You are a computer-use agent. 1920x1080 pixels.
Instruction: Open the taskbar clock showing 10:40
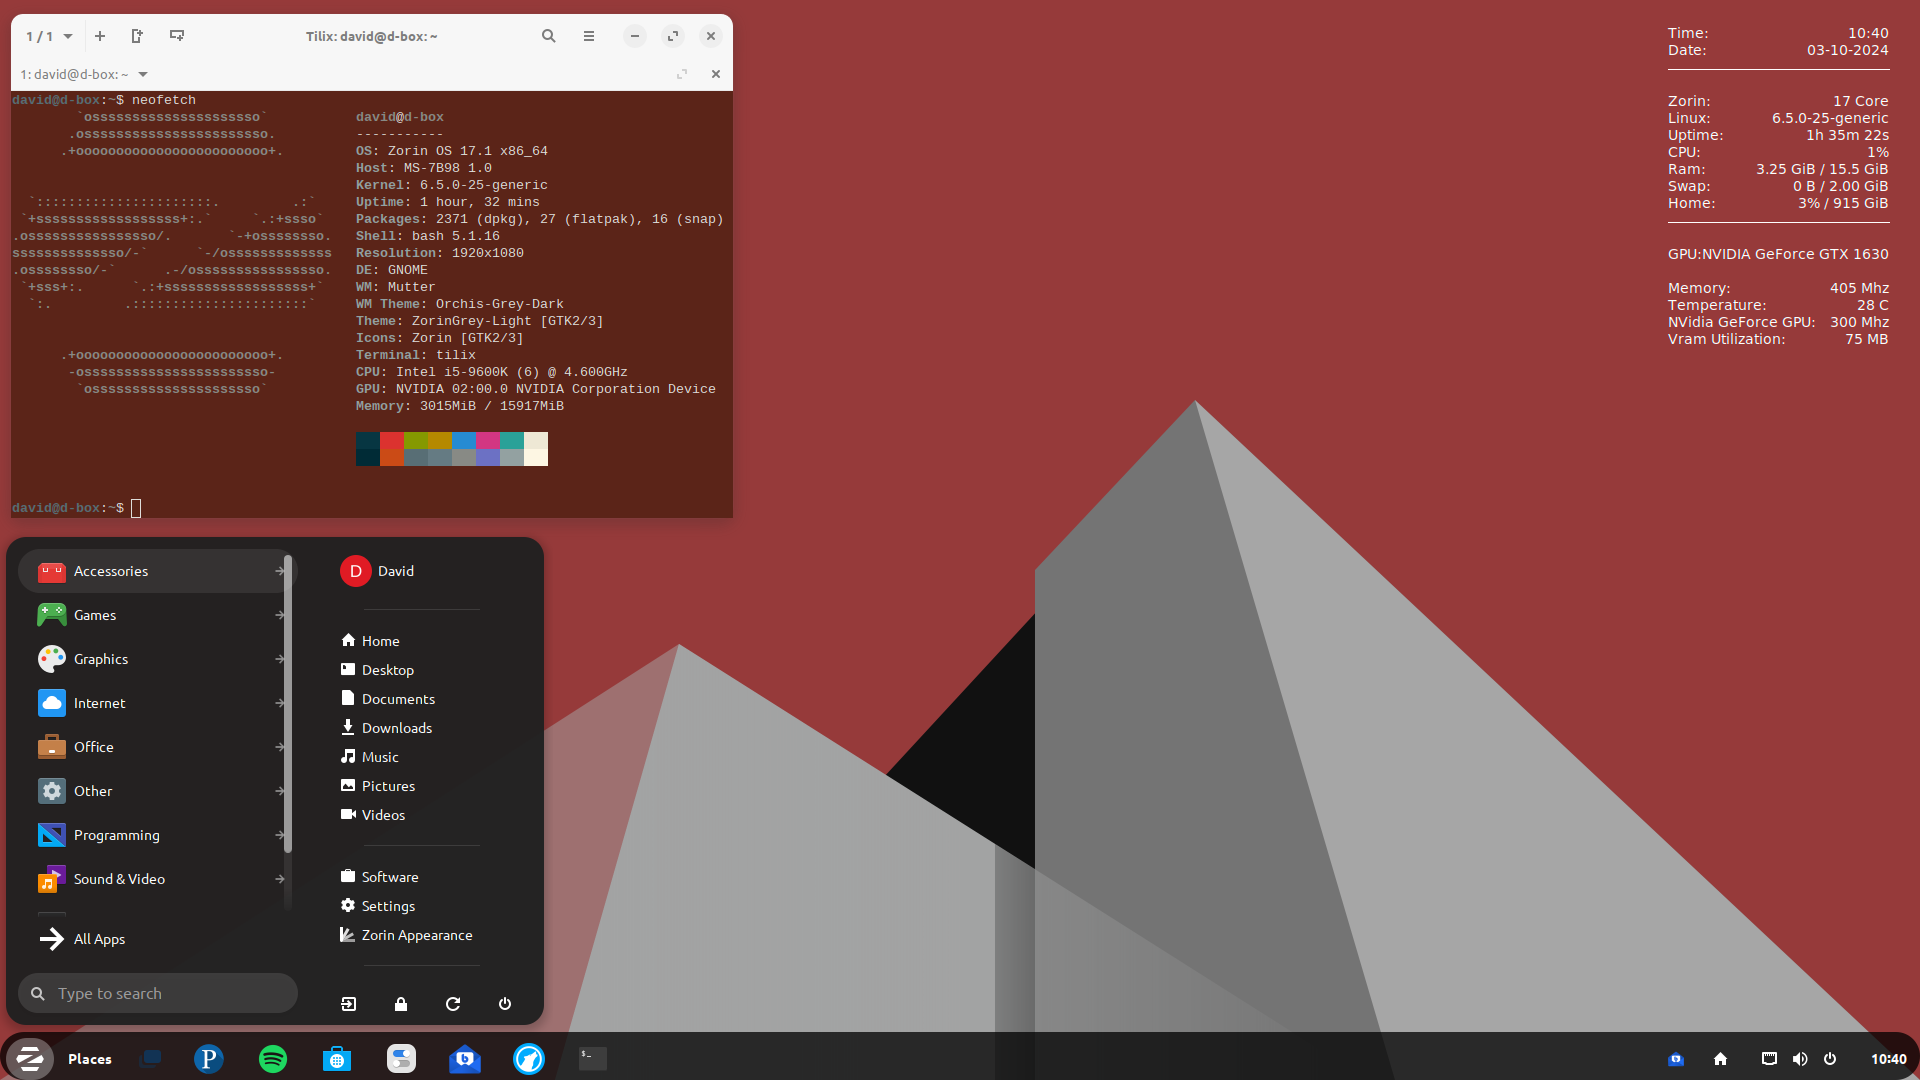(1888, 1059)
